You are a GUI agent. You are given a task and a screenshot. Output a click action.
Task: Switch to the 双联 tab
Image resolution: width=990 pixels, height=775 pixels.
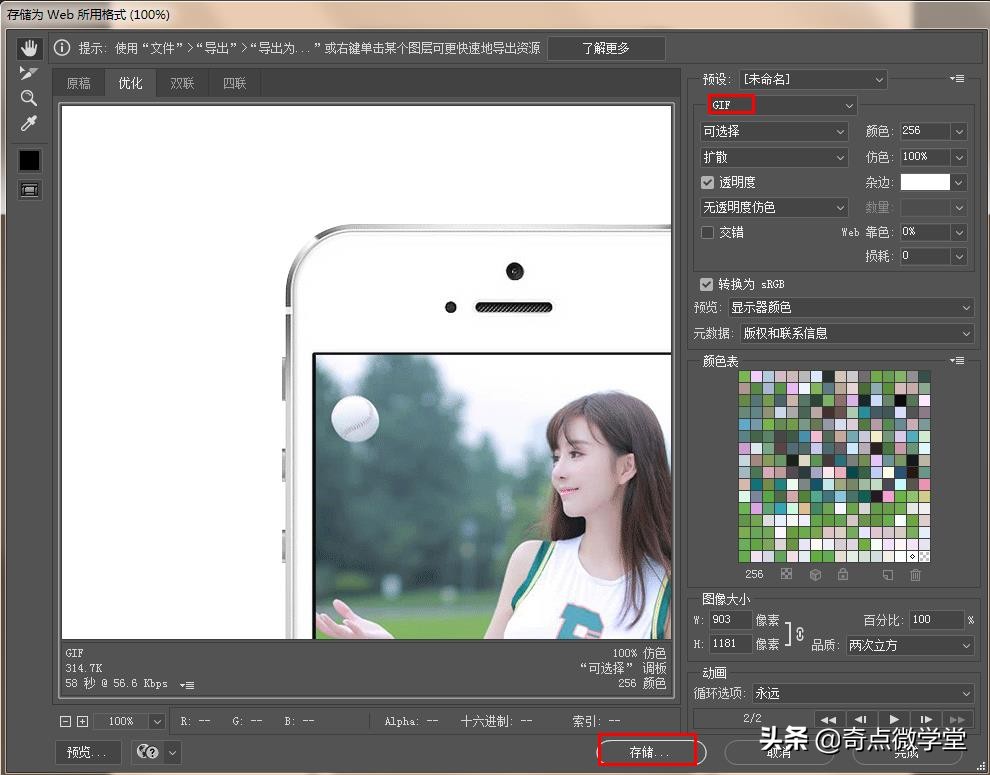(x=182, y=84)
